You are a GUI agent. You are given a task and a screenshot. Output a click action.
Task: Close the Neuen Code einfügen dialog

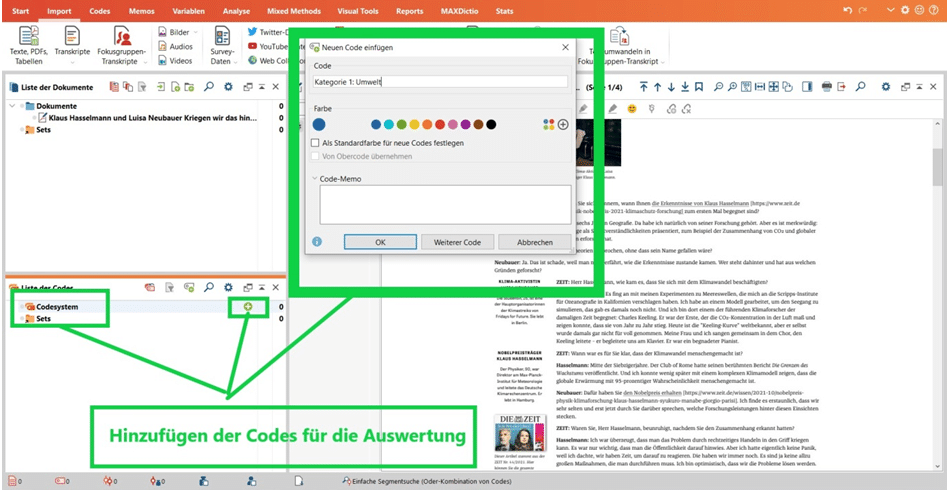pyautogui.click(x=565, y=47)
